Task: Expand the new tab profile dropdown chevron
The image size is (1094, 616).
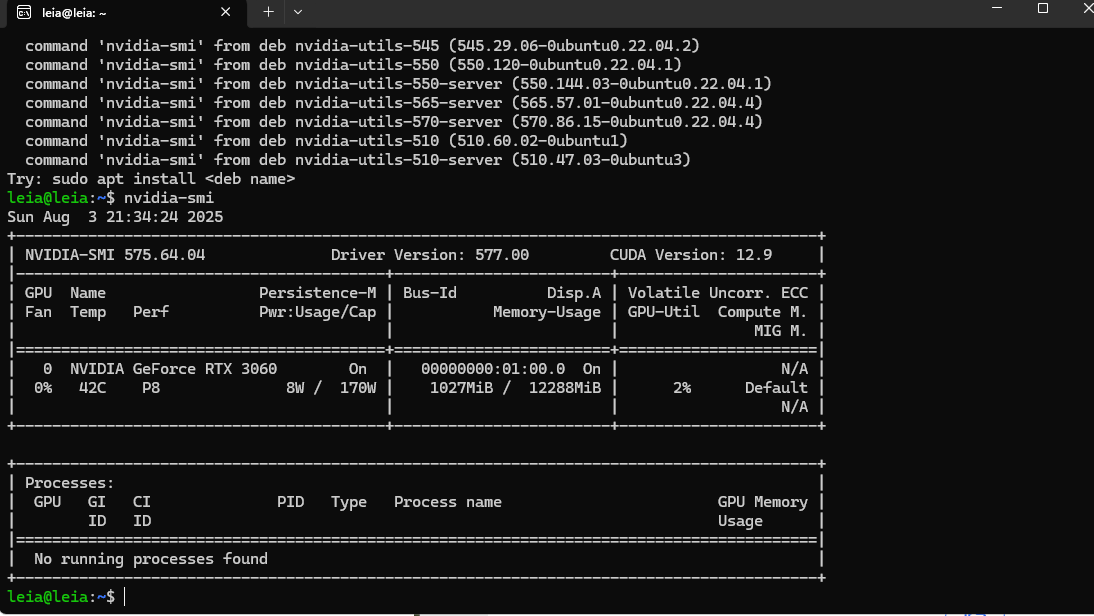Action: 298,12
